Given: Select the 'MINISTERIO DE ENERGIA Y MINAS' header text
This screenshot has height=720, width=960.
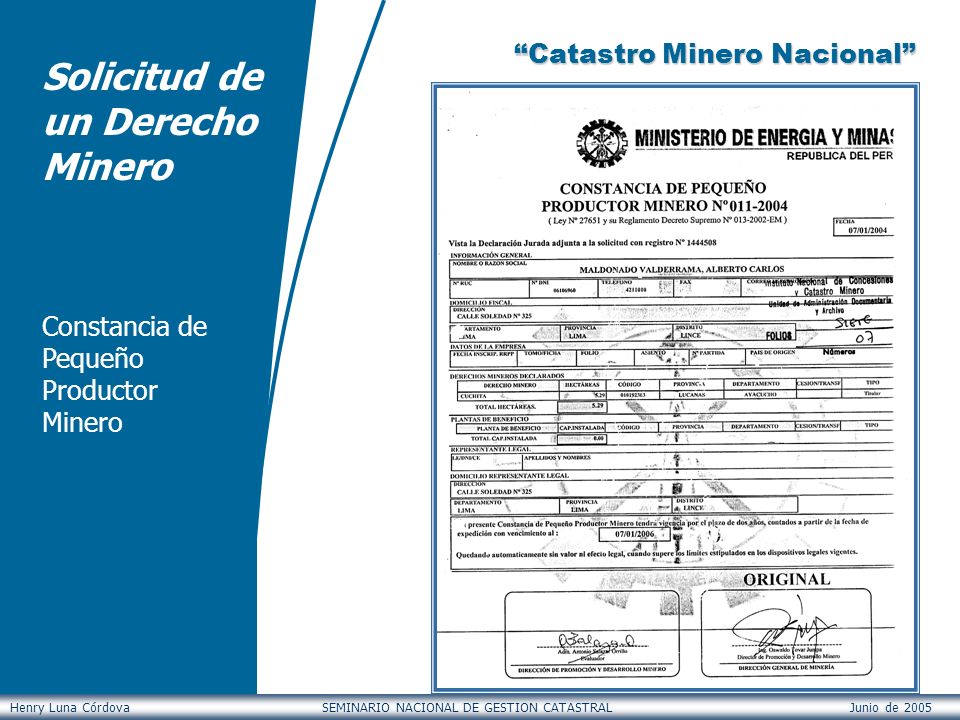Looking at the screenshot, I should [x=764, y=138].
